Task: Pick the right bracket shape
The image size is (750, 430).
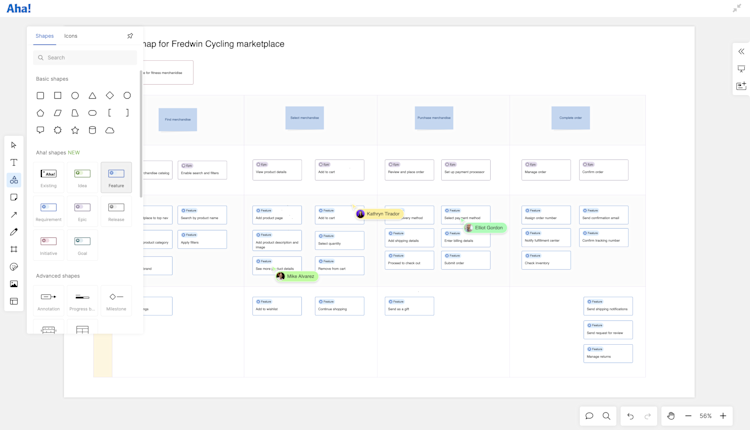Action: pyautogui.click(x=127, y=113)
